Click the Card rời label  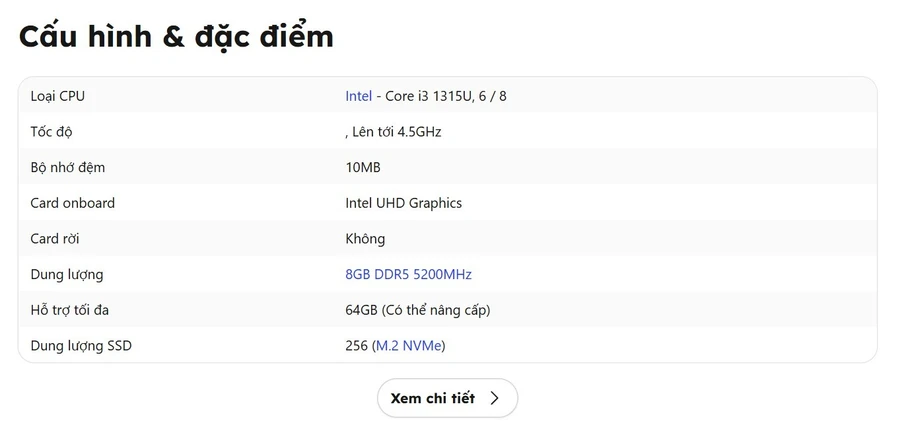(55, 239)
